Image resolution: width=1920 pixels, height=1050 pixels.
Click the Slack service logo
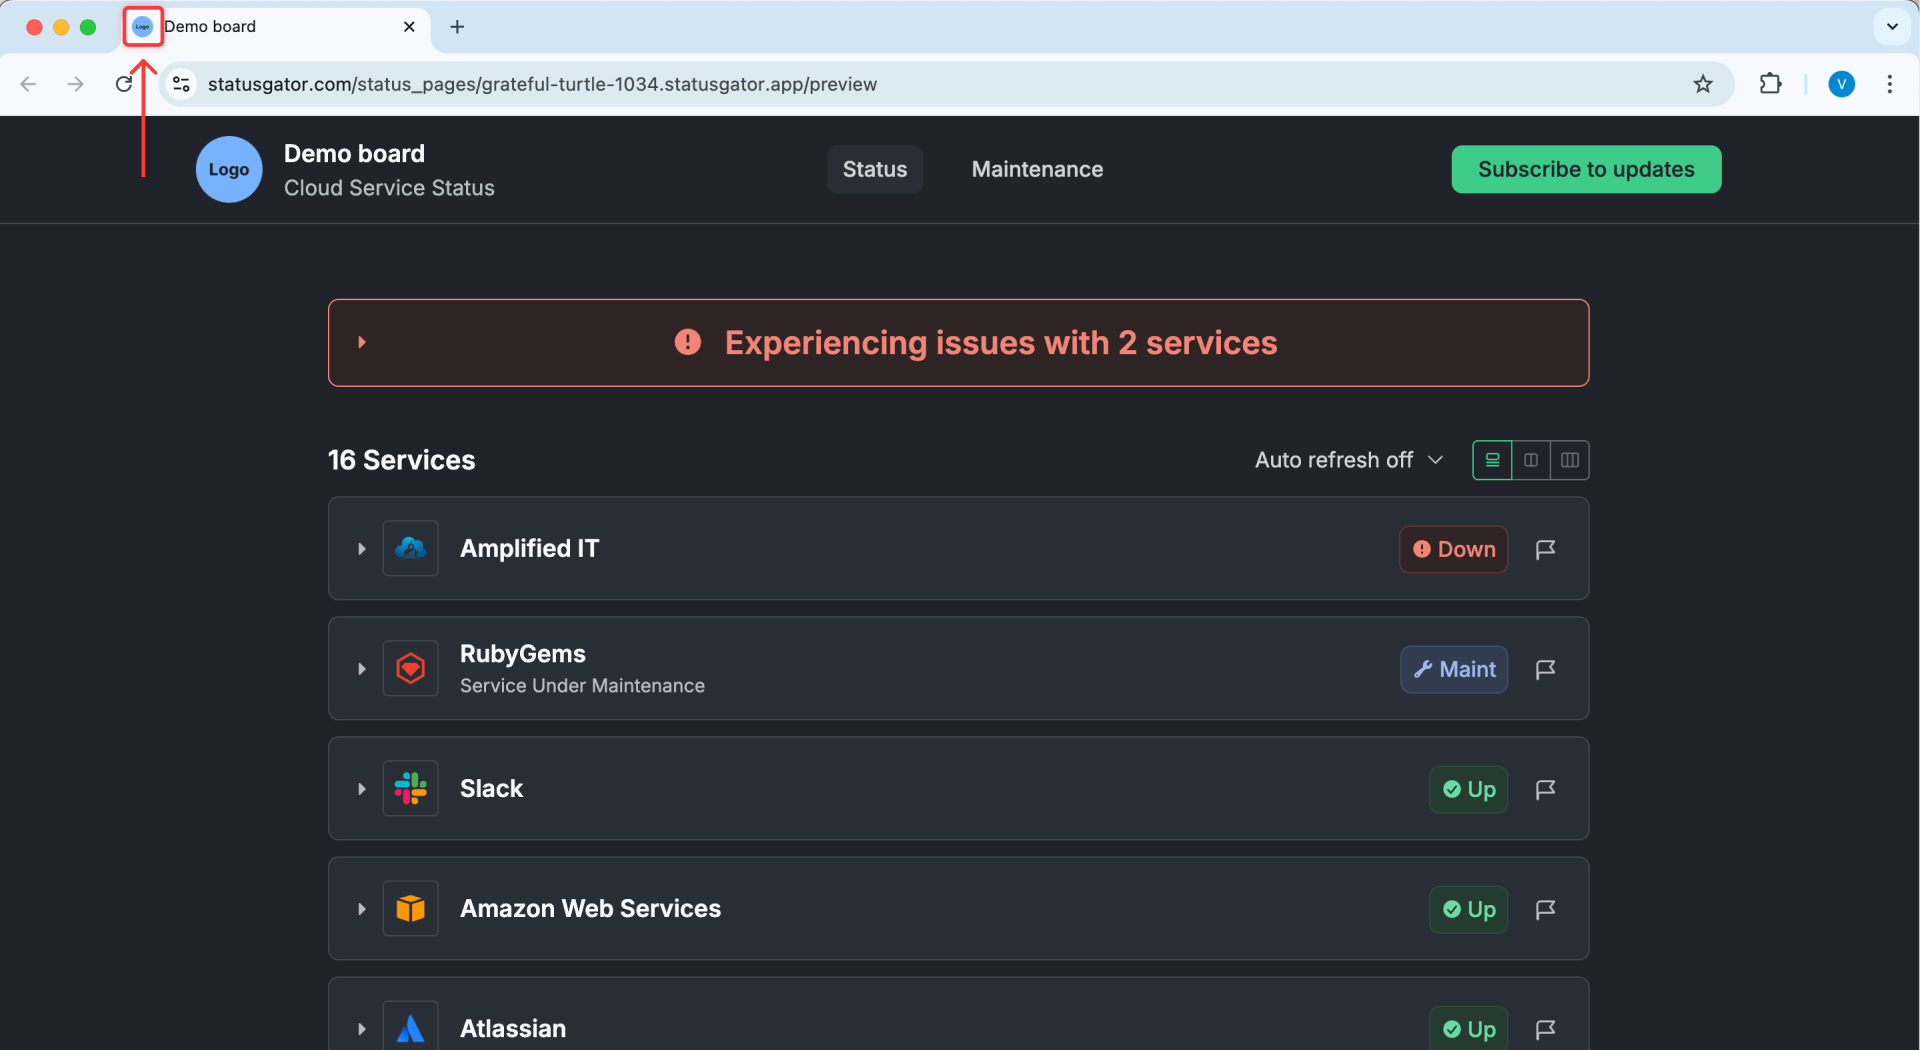tap(411, 788)
